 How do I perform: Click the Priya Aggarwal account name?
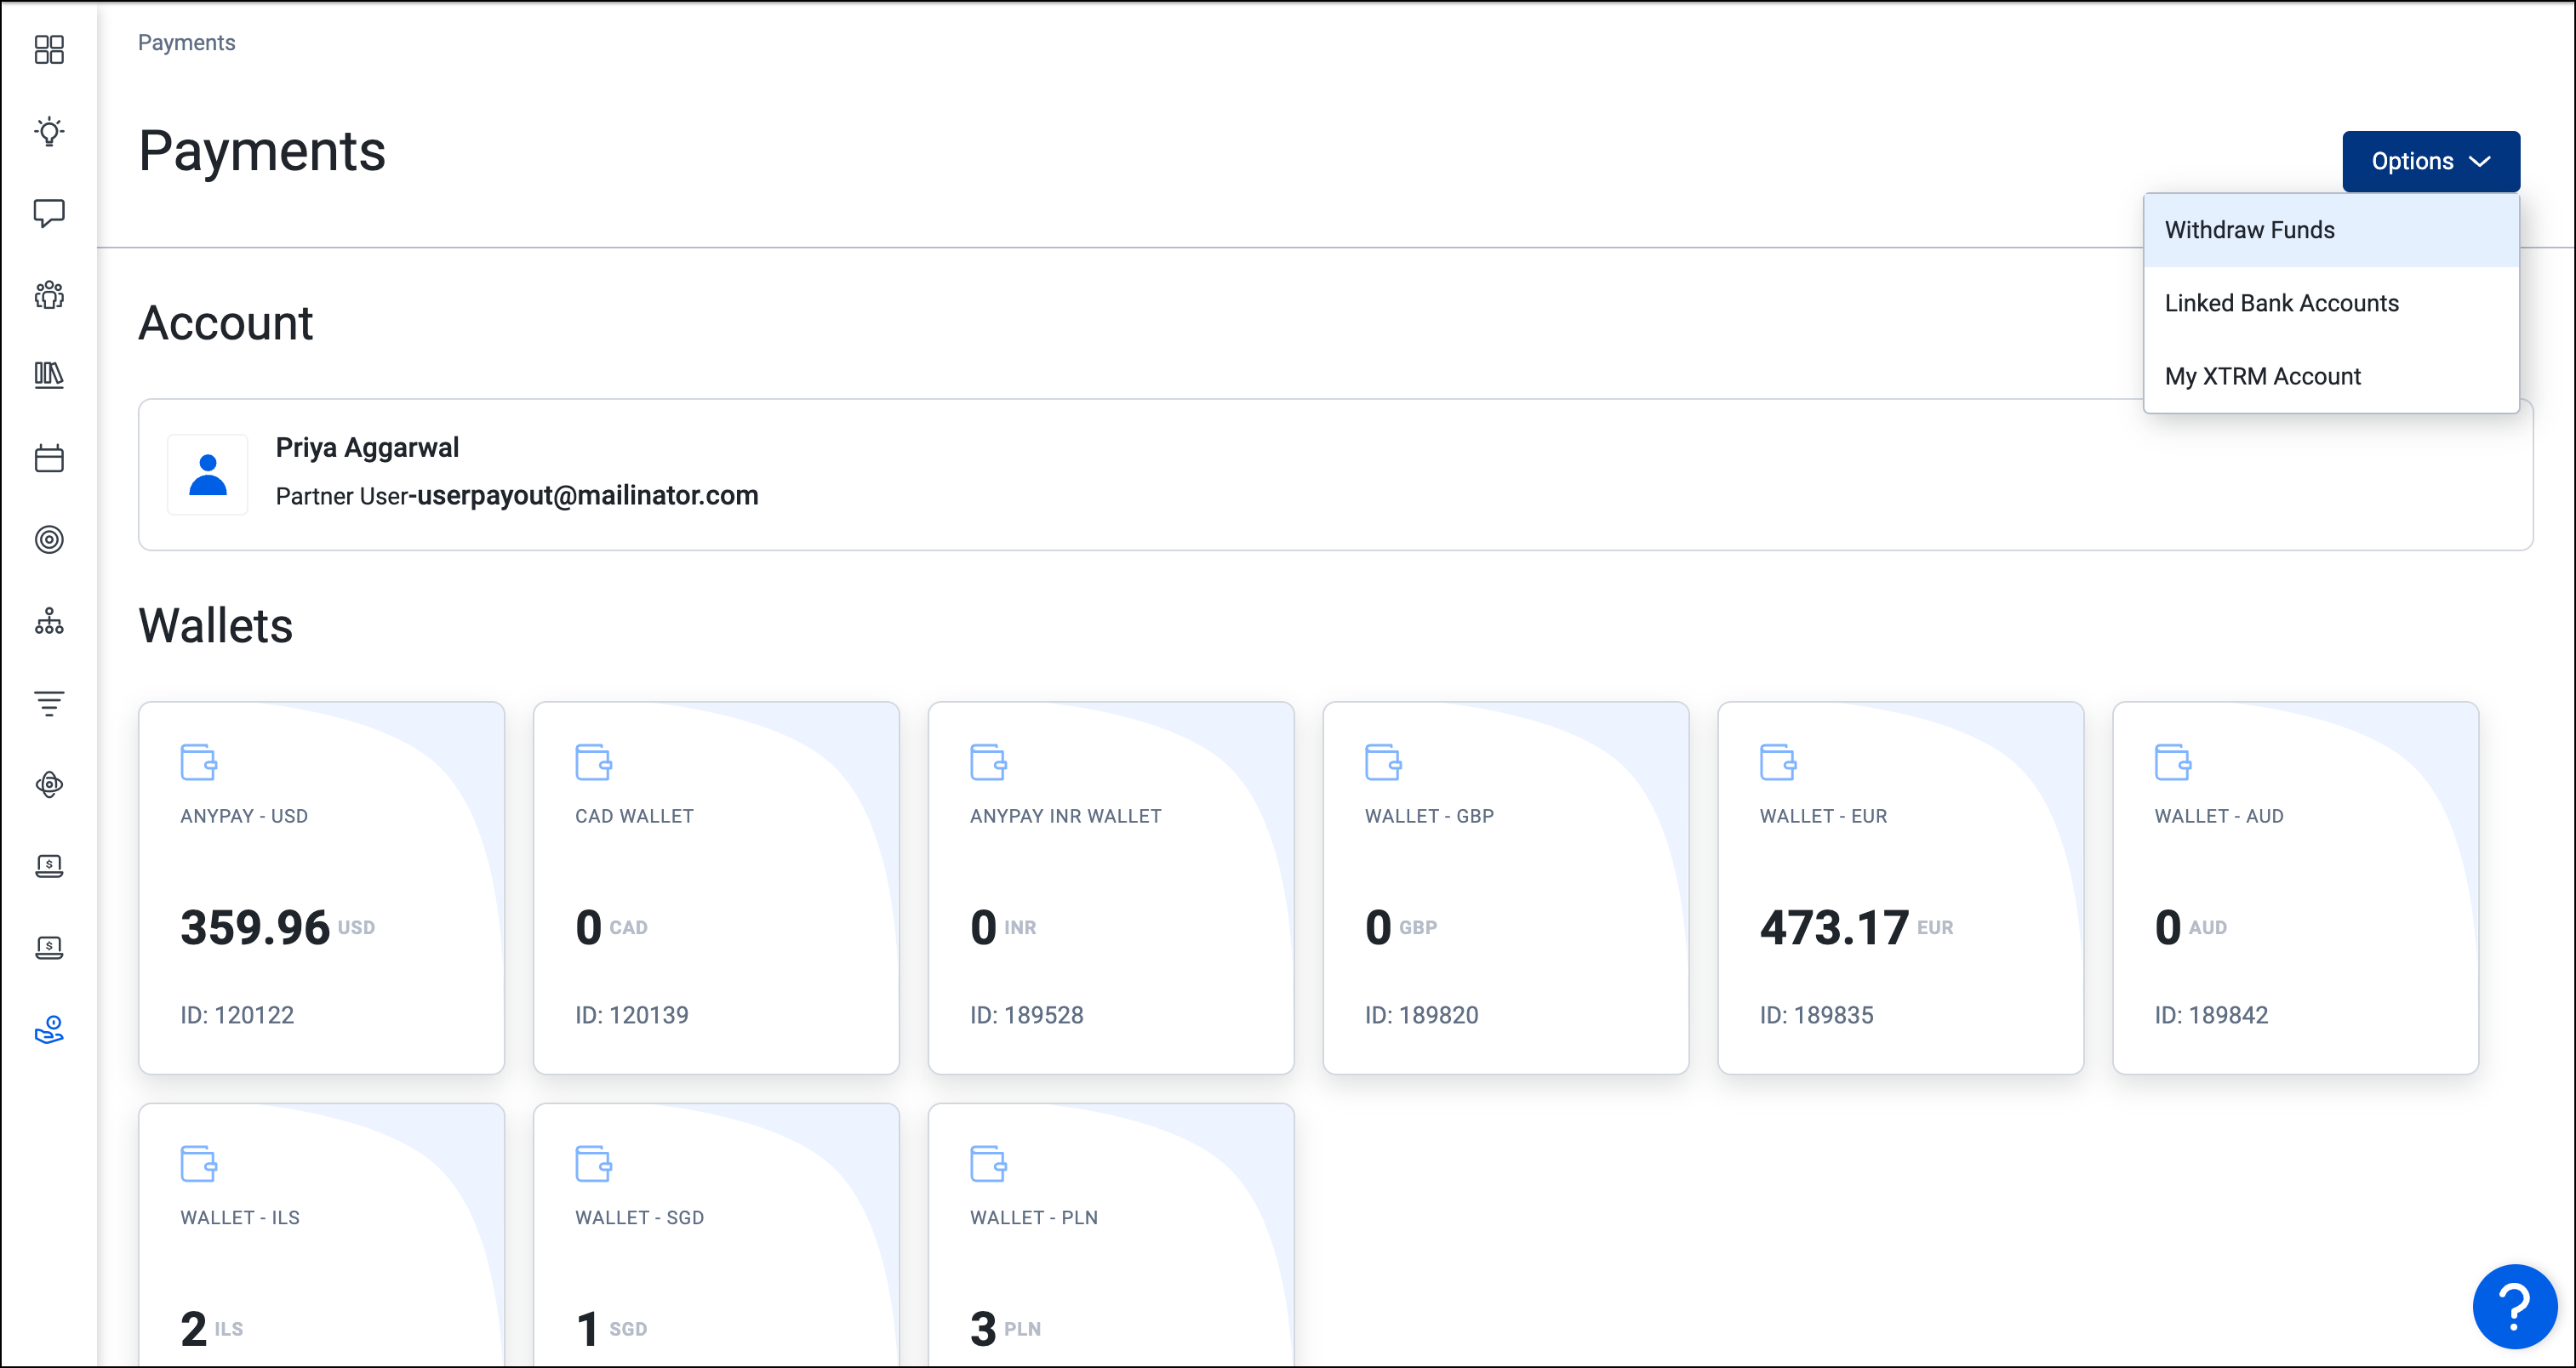click(367, 447)
